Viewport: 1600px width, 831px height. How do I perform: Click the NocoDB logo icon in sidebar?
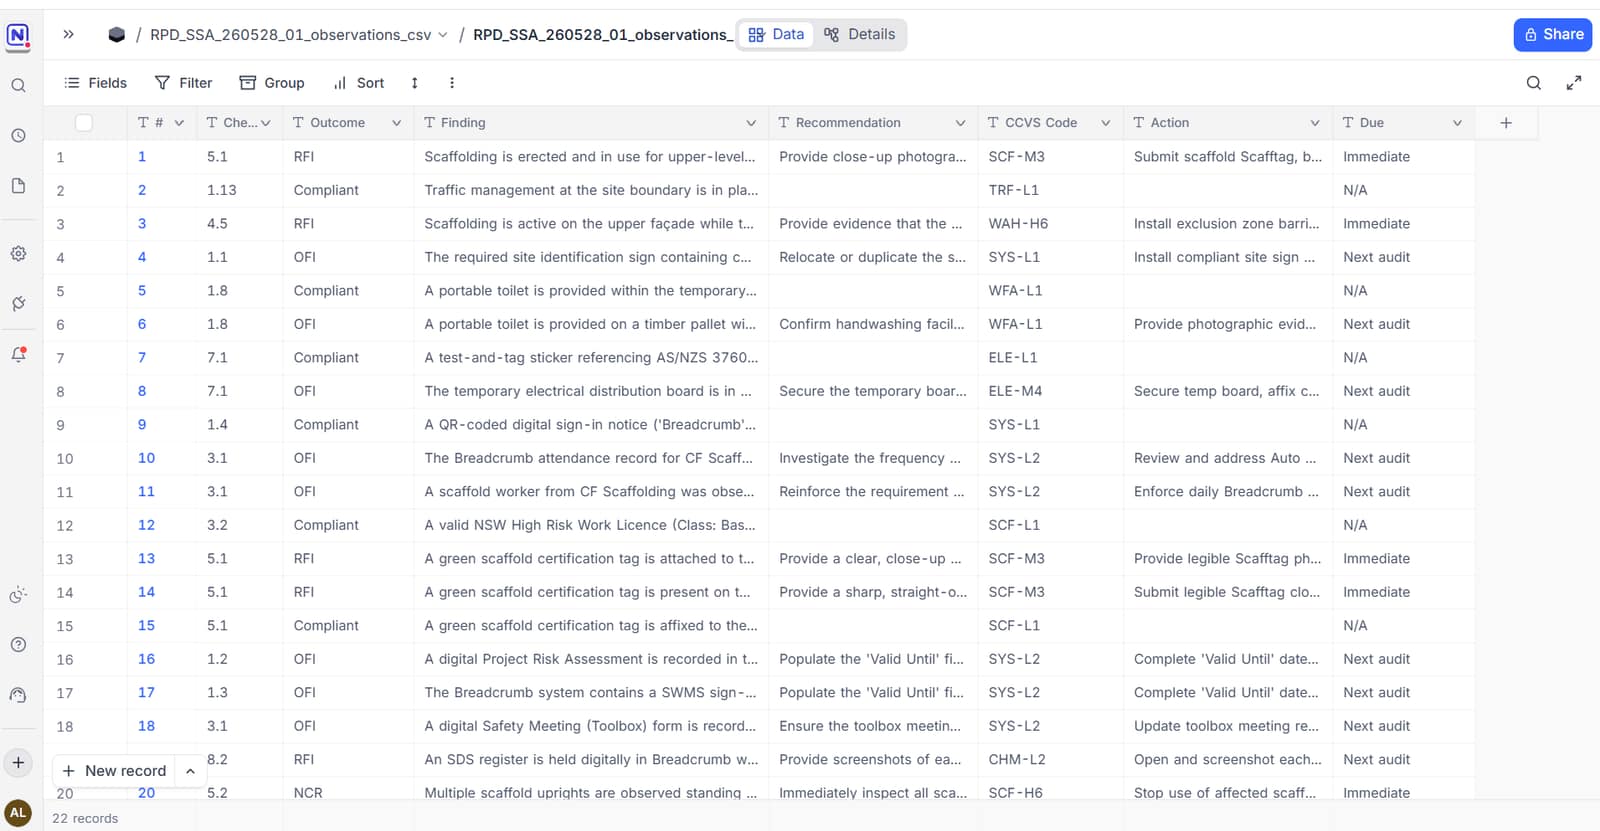(x=18, y=37)
